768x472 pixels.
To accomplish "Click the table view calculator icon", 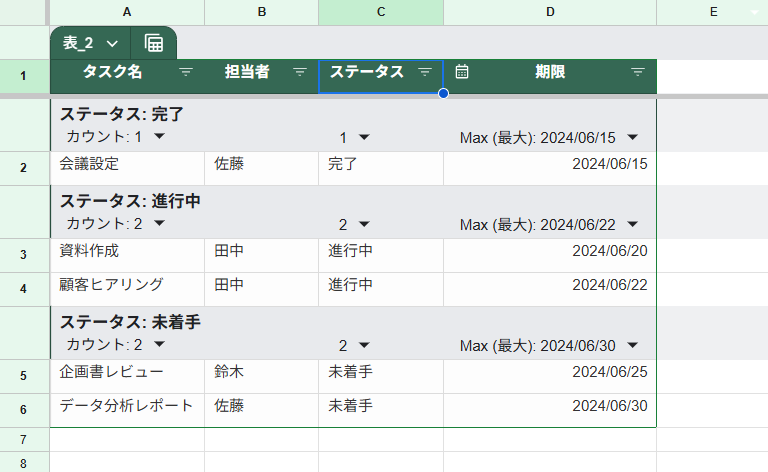I will [154, 43].
